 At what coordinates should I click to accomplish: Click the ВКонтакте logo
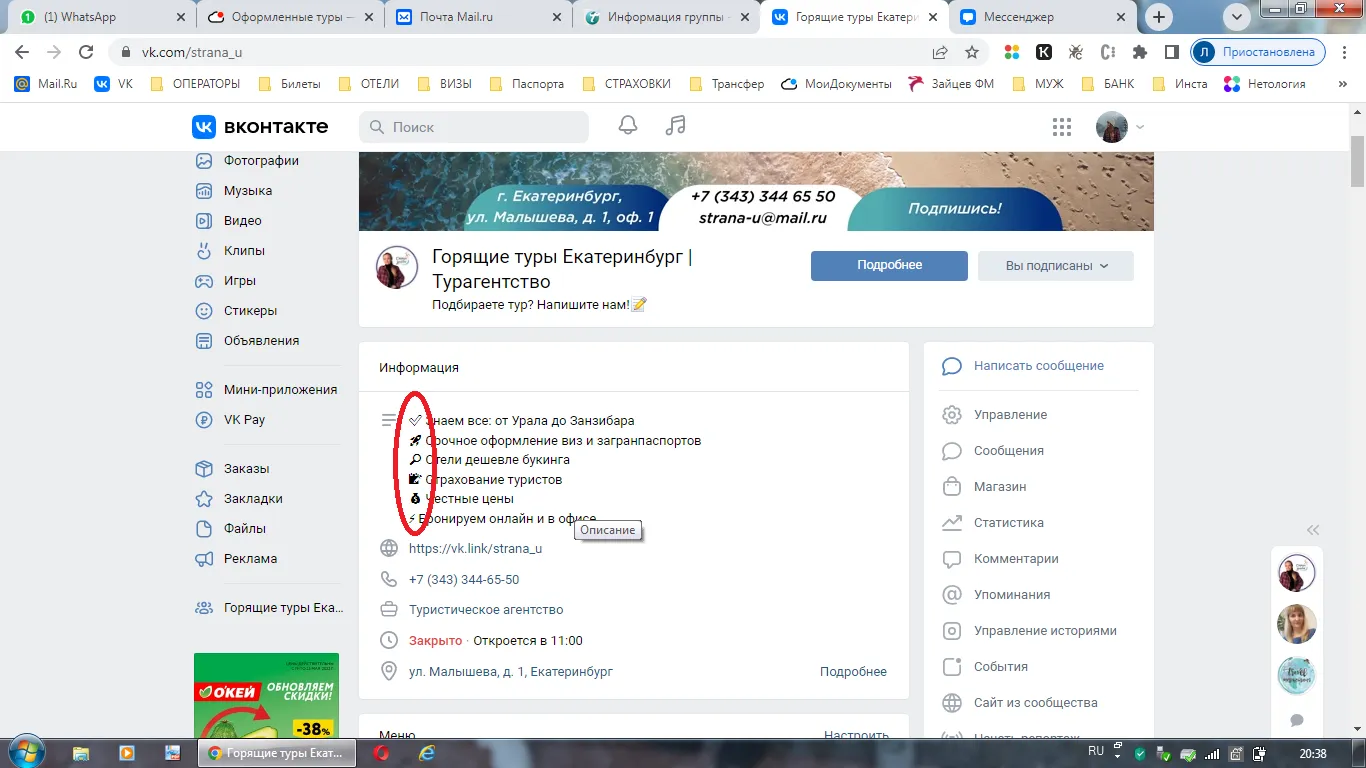pos(260,127)
